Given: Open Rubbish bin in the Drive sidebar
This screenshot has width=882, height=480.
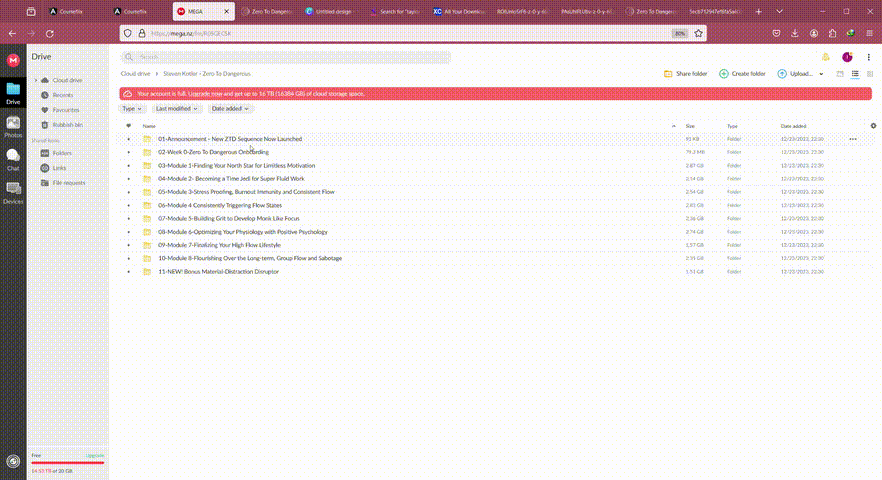Looking at the screenshot, I should click(x=68, y=125).
